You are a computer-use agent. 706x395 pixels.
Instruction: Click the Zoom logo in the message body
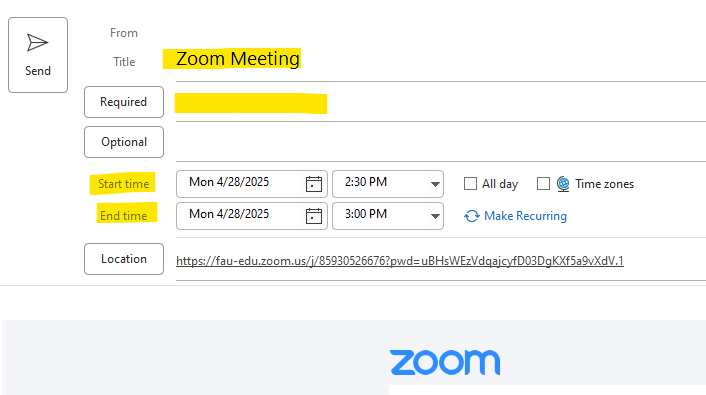445,362
